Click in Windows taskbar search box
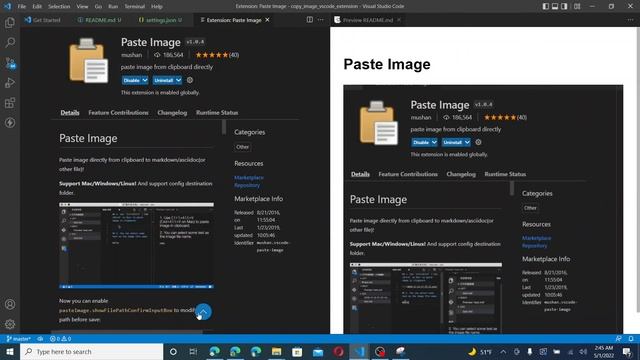This screenshot has height=360, width=640. click(x=91, y=351)
